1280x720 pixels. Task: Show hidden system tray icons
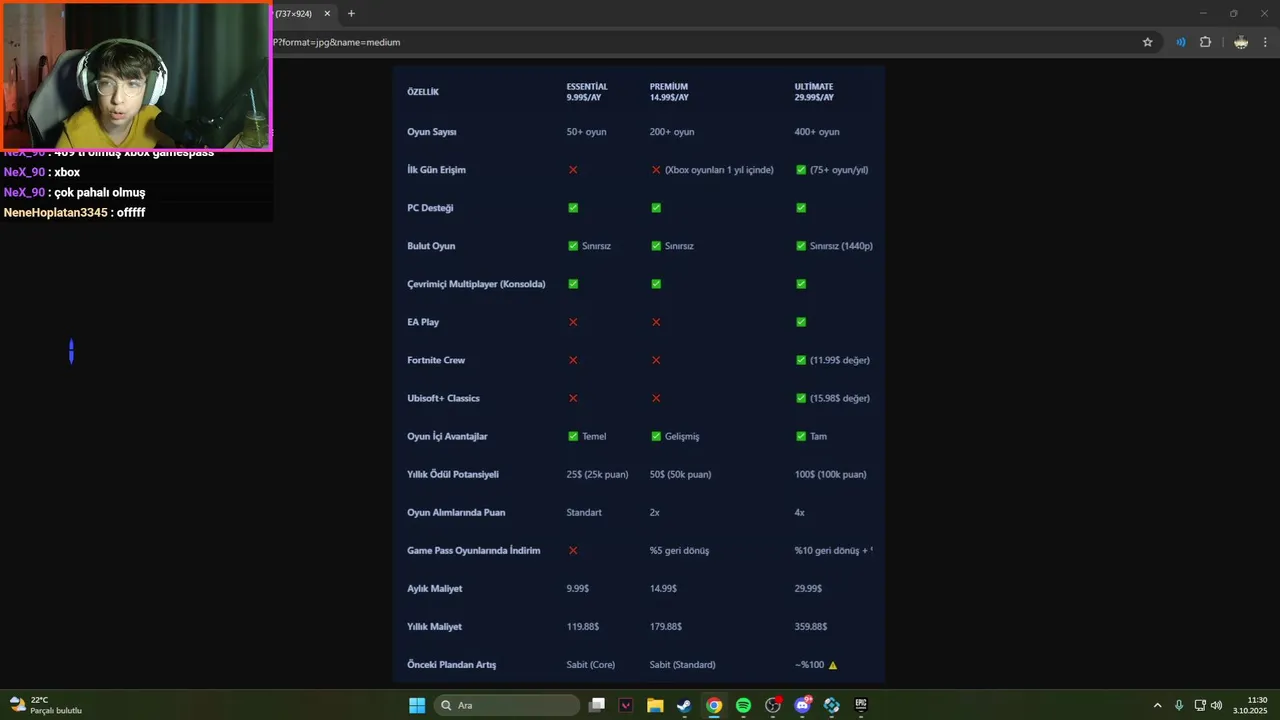click(x=1158, y=705)
